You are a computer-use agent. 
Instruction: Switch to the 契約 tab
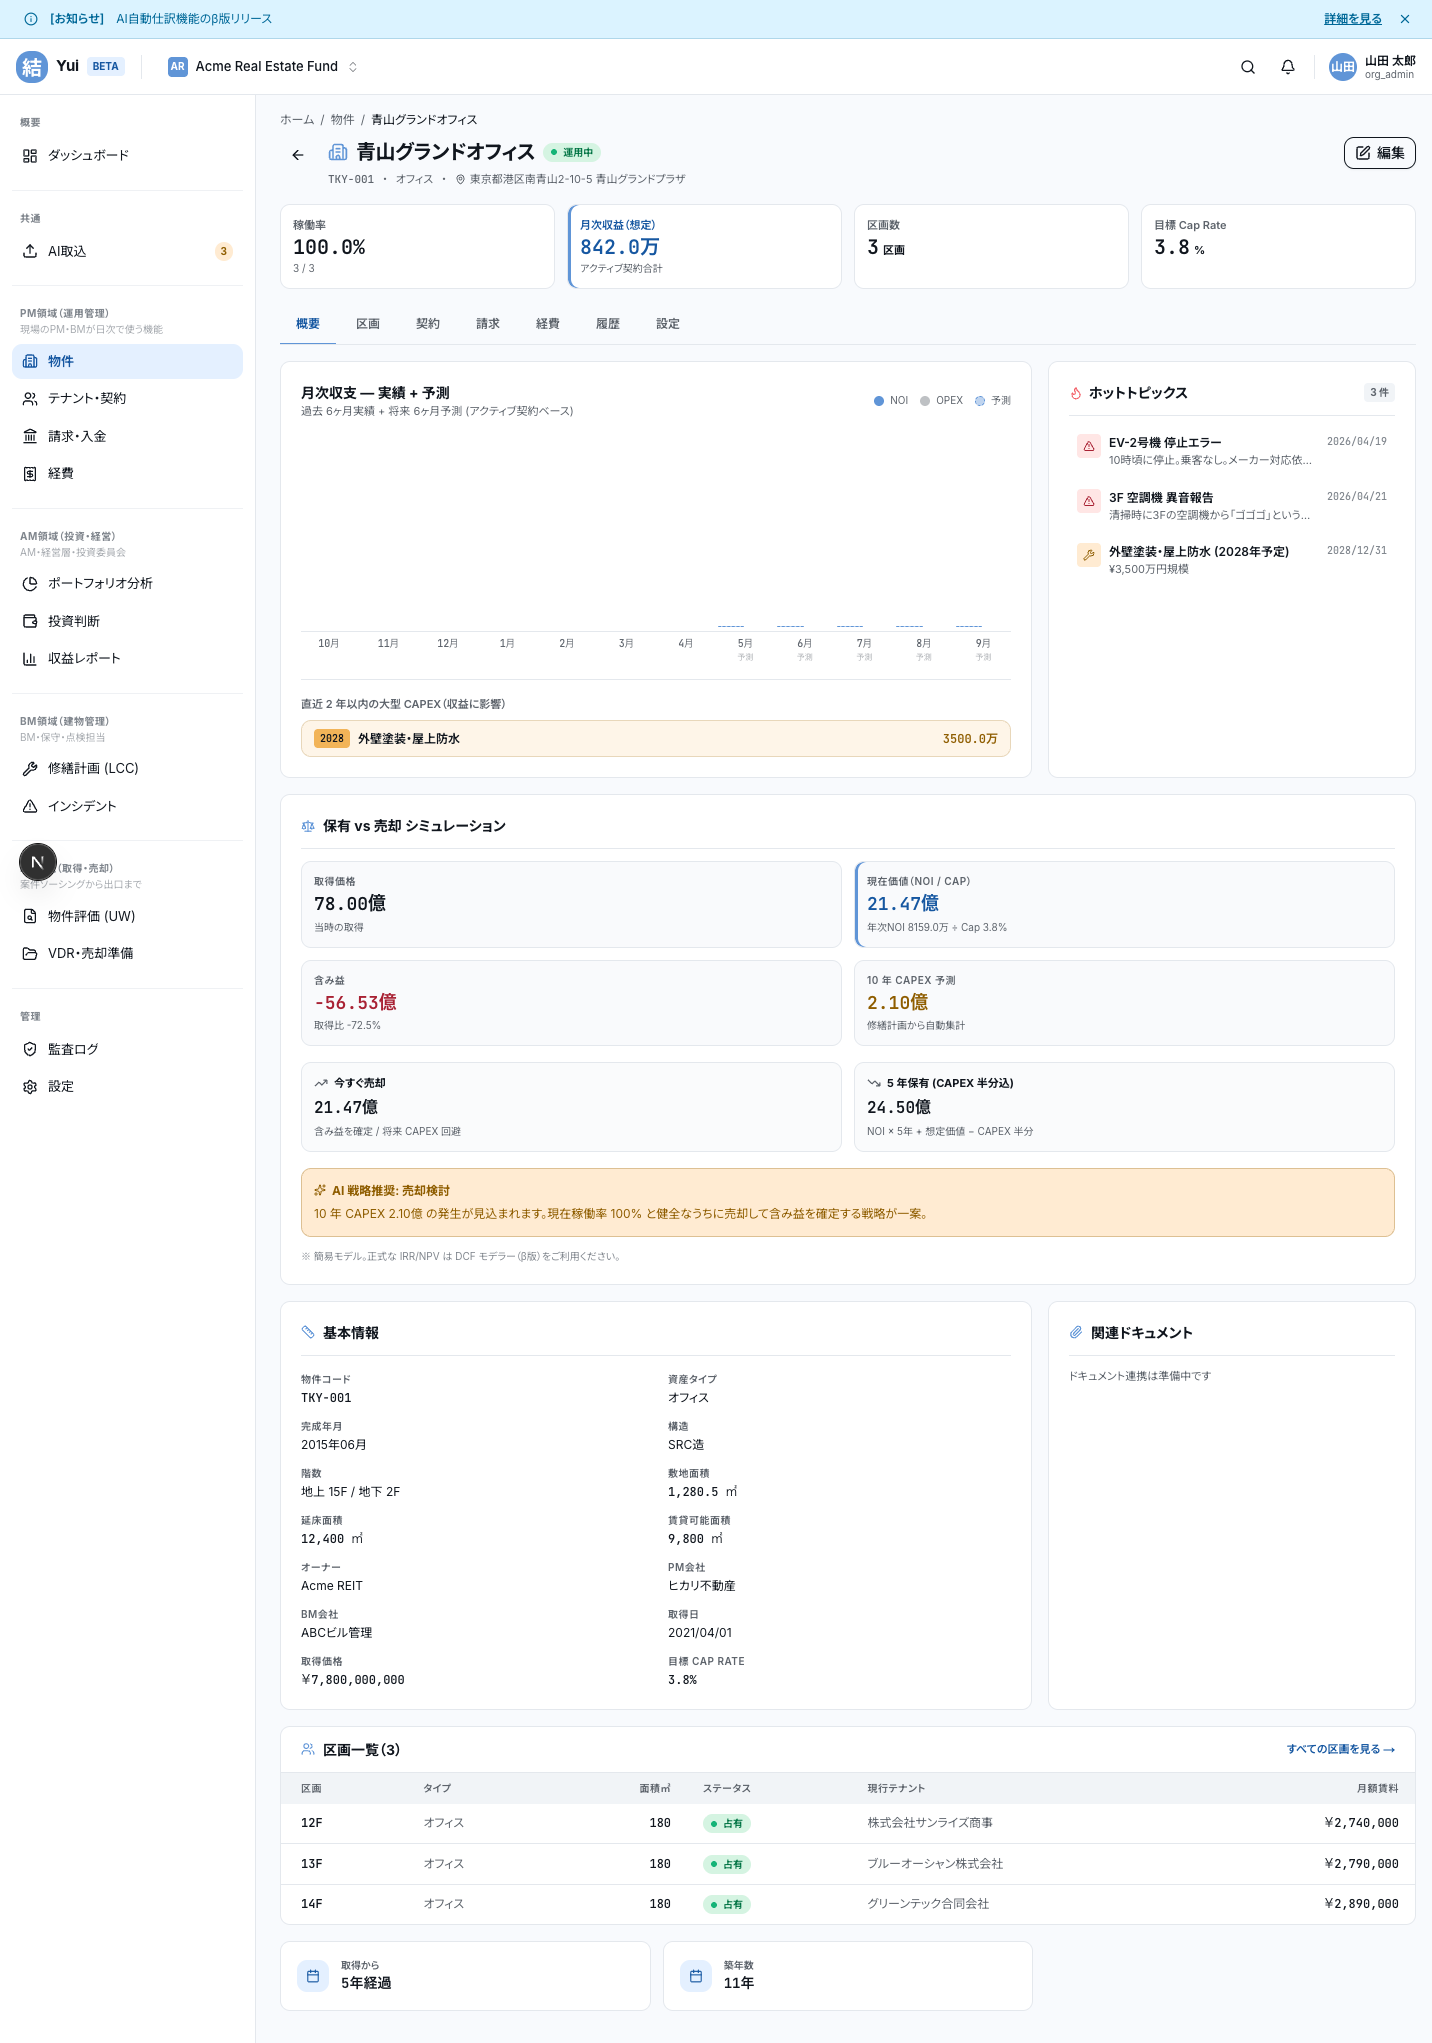[428, 324]
